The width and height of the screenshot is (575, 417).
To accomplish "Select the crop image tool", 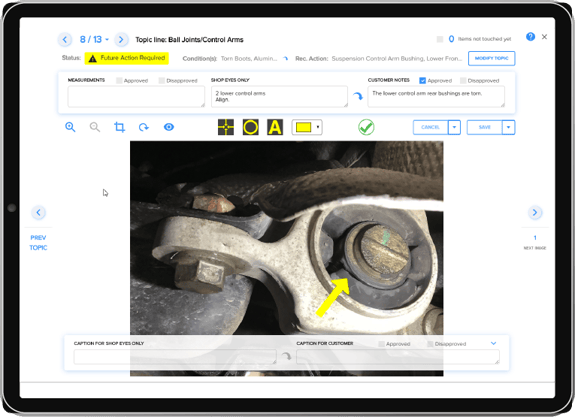I will click(120, 127).
